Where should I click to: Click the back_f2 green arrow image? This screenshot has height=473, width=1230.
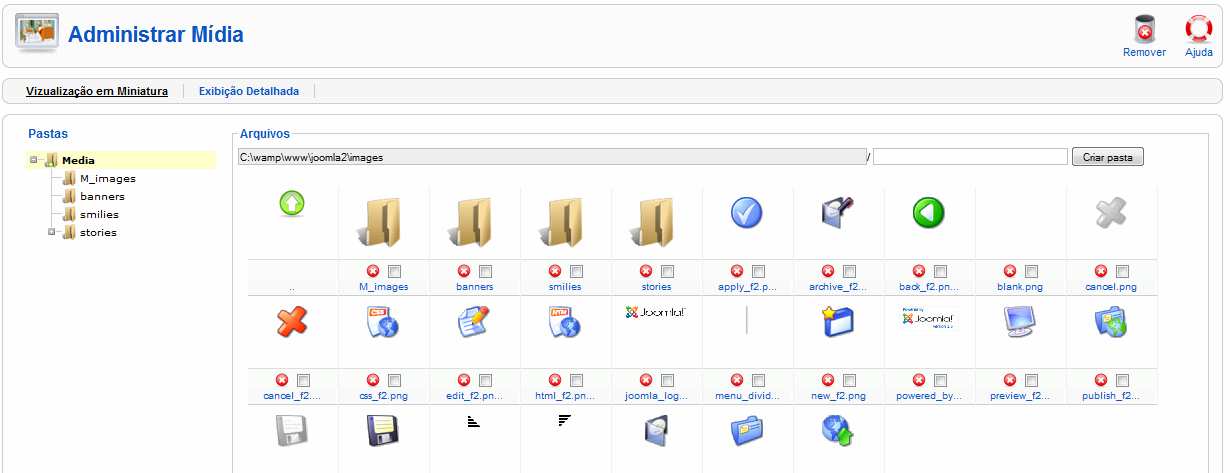(x=928, y=212)
